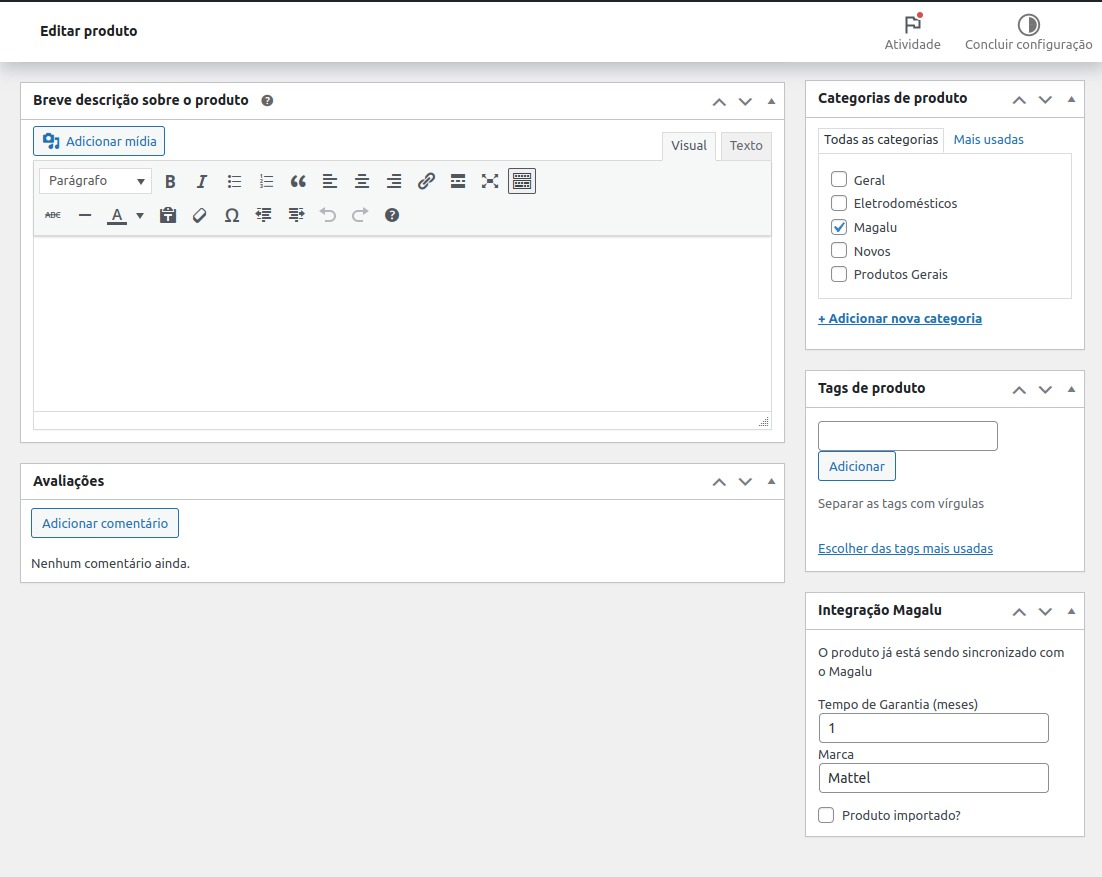The image size is (1102, 877).
Task: Click help icon beside Breve descrição title
Action: (267, 100)
